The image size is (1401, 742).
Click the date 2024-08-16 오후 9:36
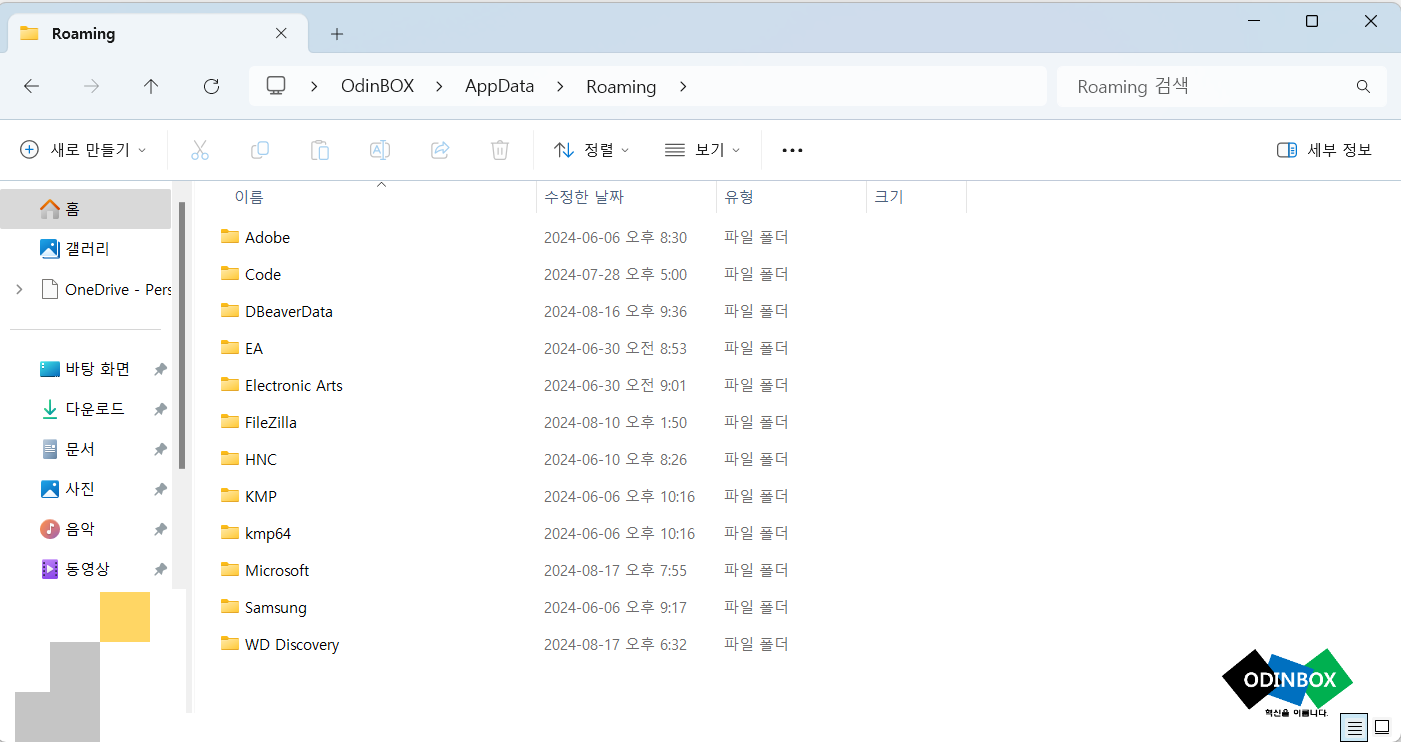click(x=615, y=311)
